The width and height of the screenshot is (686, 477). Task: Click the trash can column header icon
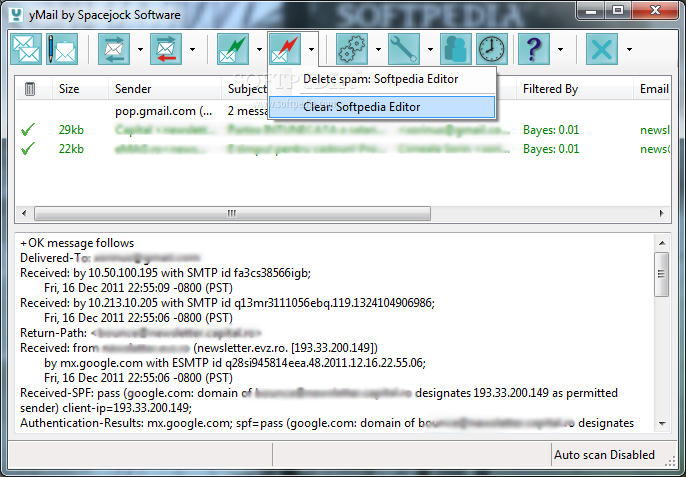point(30,89)
